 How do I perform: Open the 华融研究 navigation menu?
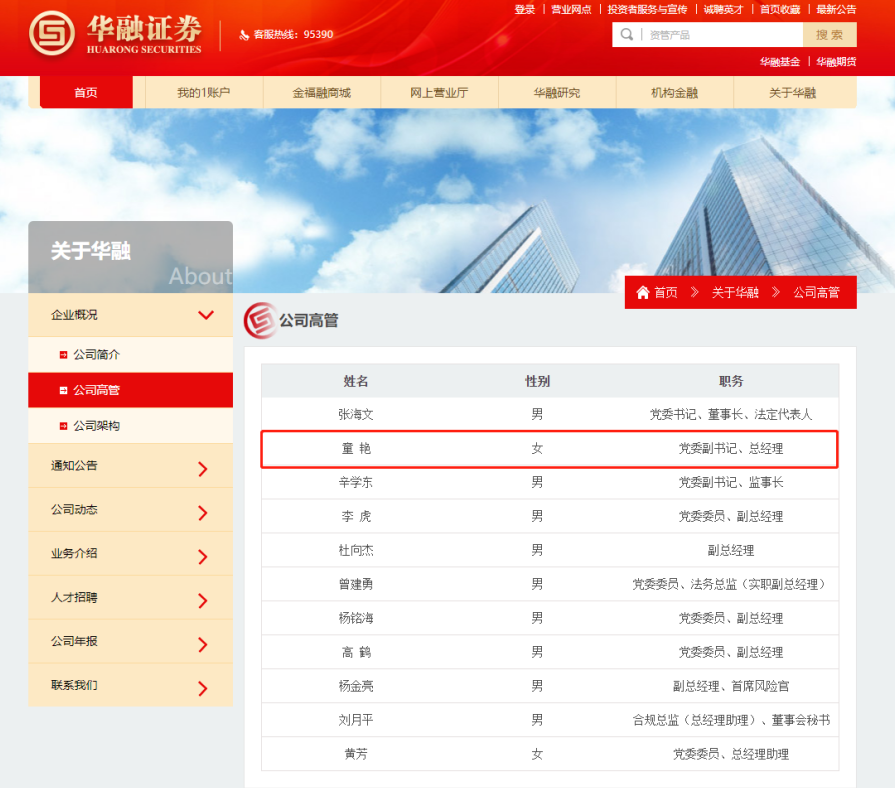pos(556,93)
